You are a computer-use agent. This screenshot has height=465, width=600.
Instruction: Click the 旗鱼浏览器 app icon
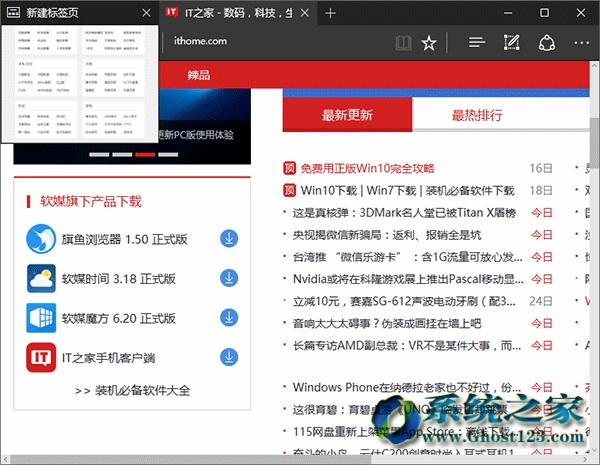pyautogui.click(x=41, y=239)
